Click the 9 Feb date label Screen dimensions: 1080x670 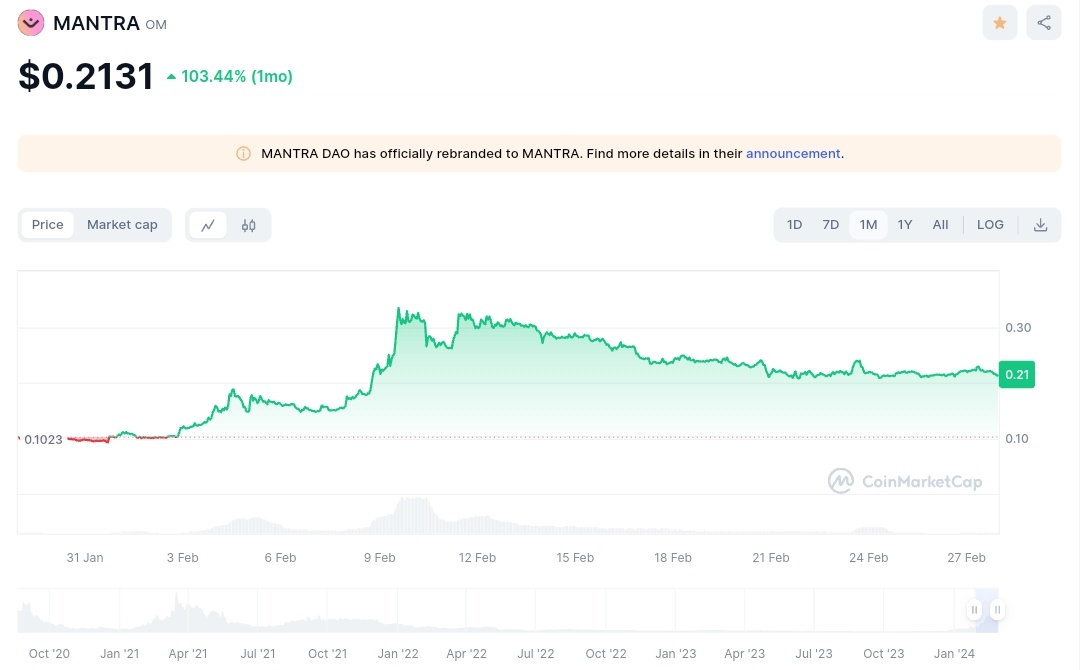click(x=380, y=558)
